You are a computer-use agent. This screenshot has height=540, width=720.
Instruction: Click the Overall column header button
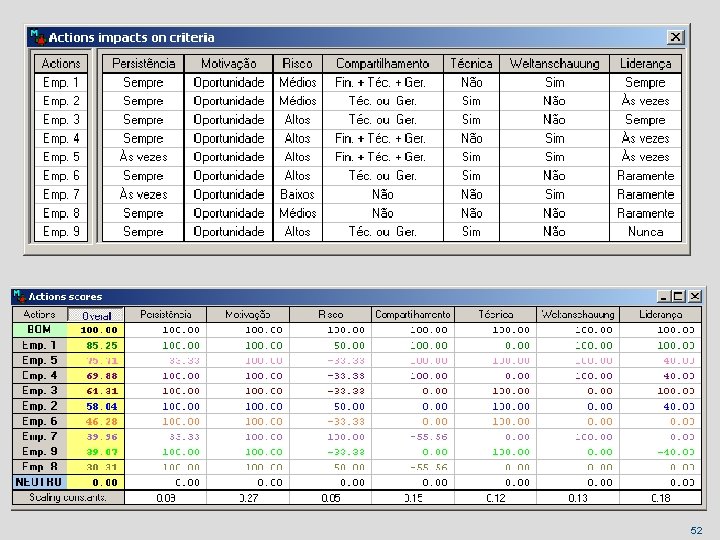96,315
